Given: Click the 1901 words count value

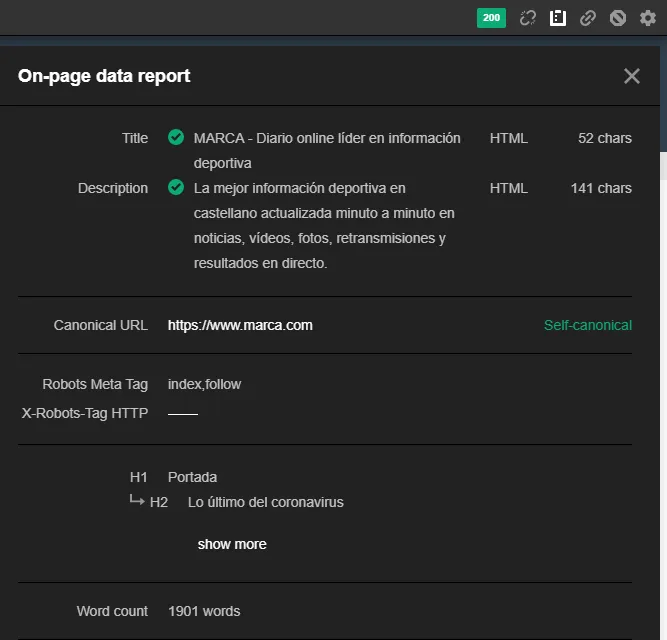Looking at the screenshot, I should (204, 611).
